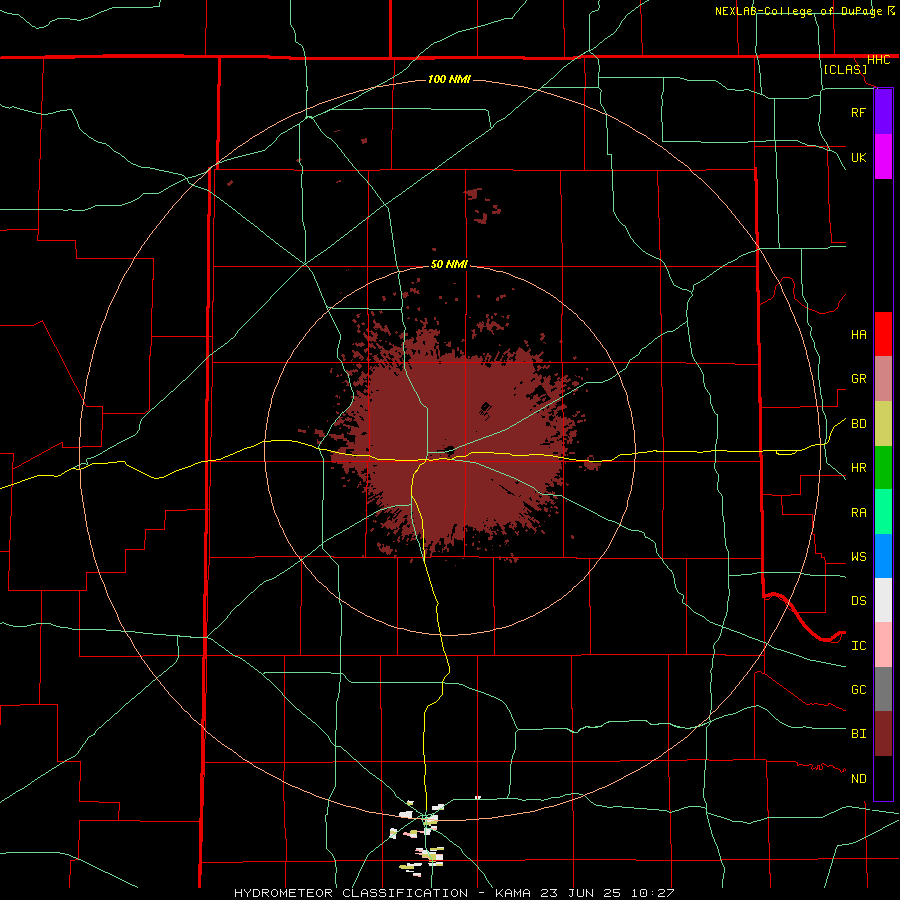Click the HR legend label
Image resolution: width=900 pixels, height=900 pixels.
[x=858, y=468]
